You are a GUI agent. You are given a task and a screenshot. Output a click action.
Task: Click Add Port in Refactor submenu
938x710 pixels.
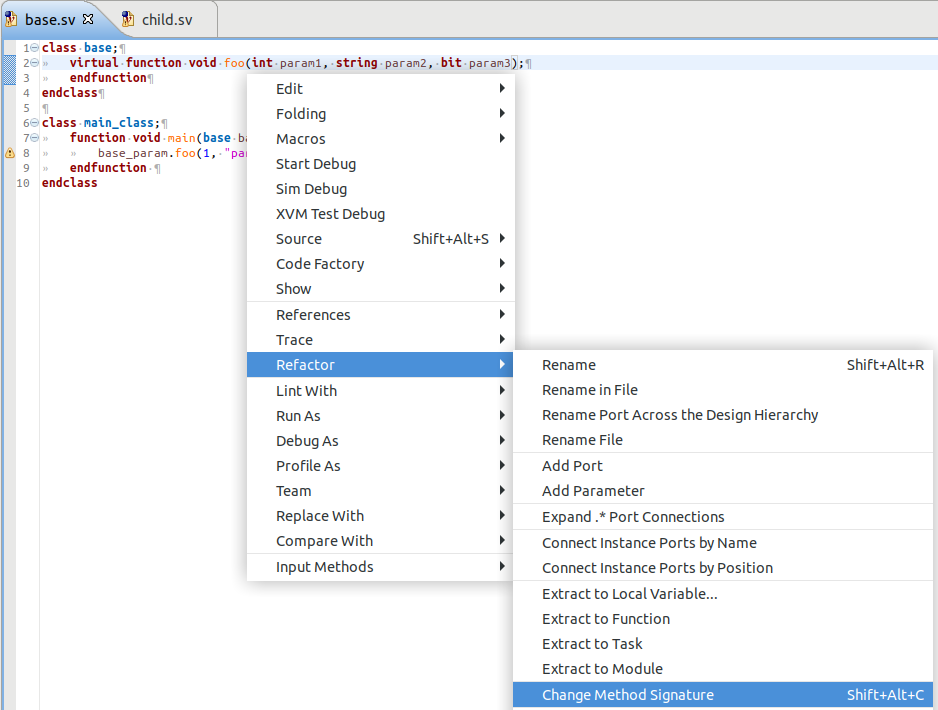572,466
